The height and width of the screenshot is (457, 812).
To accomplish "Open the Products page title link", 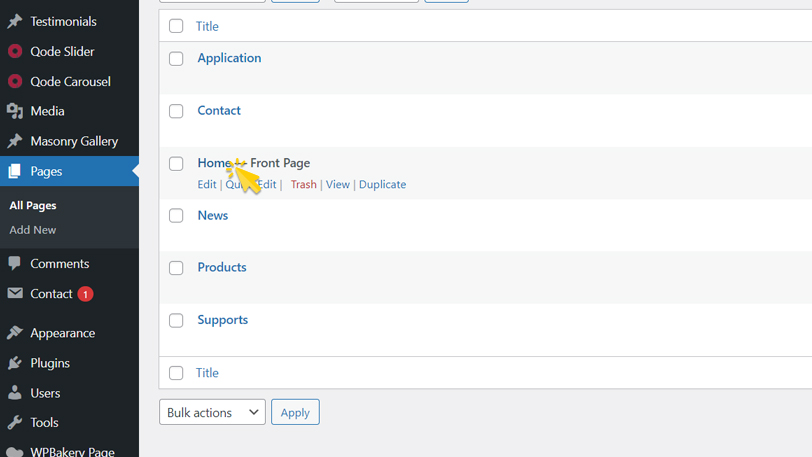I will pos(222,268).
